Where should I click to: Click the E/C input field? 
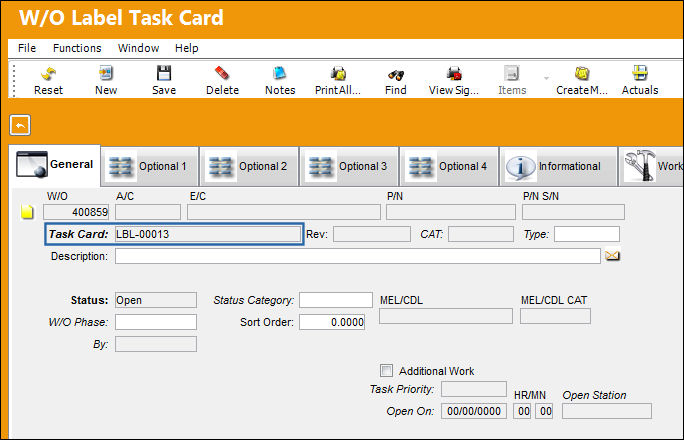(x=284, y=212)
